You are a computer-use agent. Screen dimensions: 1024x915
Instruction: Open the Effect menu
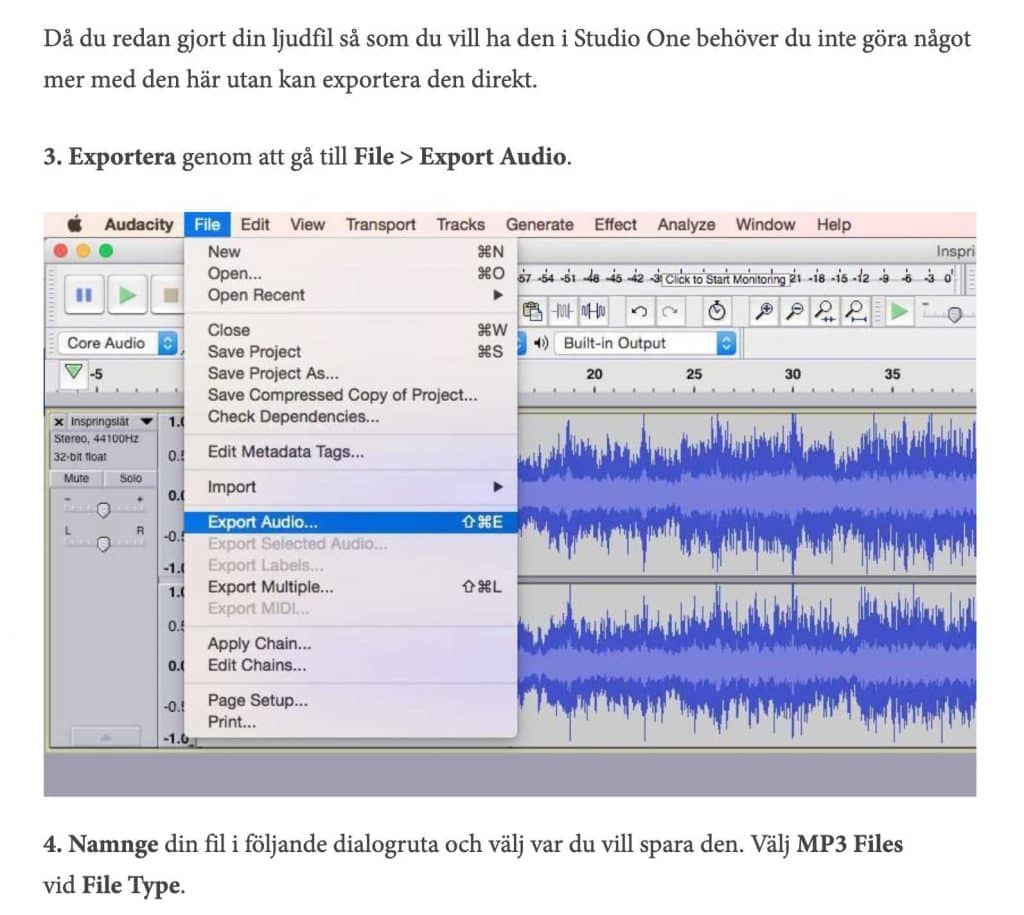tap(615, 225)
